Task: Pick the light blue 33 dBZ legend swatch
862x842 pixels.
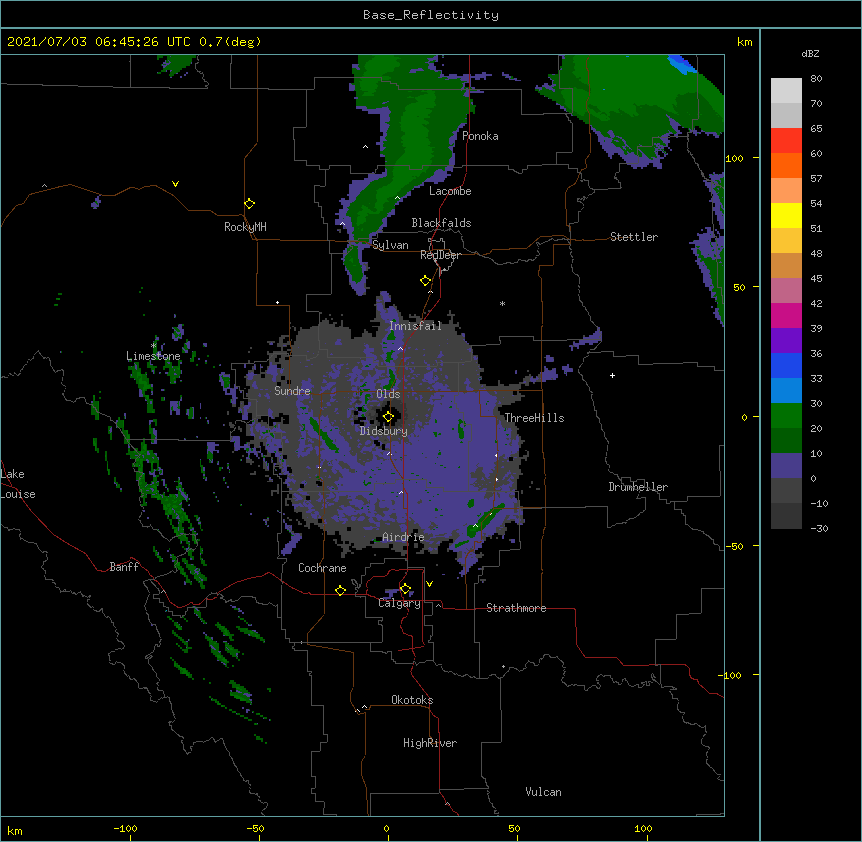Action: [x=786, y=391]
